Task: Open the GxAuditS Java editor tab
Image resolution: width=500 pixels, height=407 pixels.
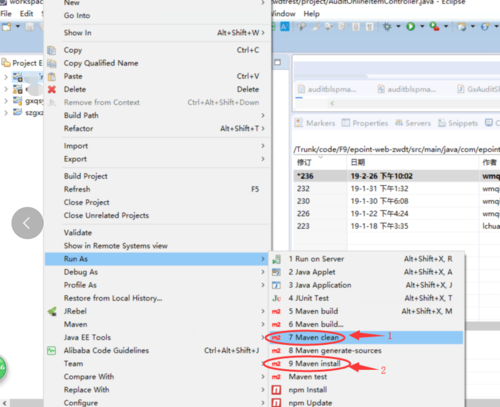Action: (479, 89)
